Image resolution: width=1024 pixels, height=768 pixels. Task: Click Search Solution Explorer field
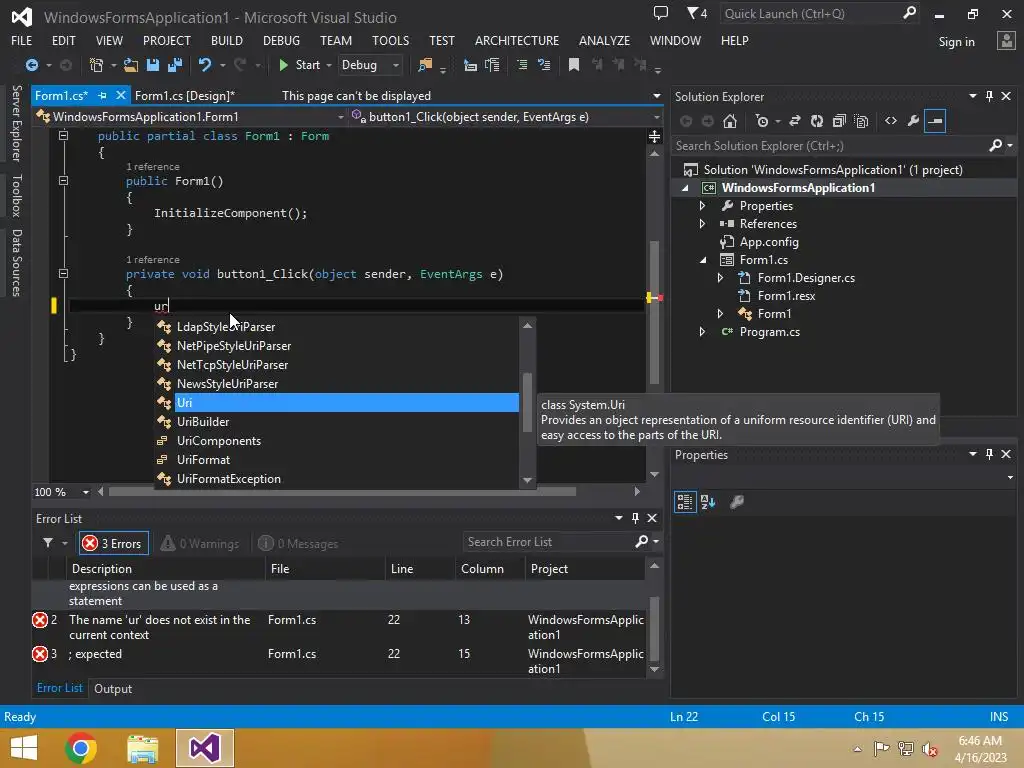pyautogui.click(x=831, y=146)
